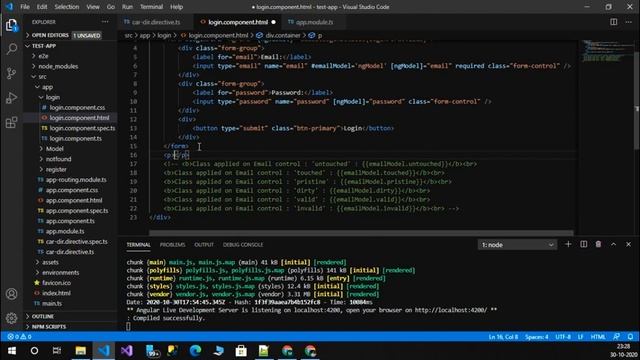Open index.html in explorer
Screen dimensions: 640x360
pos(56,293)
